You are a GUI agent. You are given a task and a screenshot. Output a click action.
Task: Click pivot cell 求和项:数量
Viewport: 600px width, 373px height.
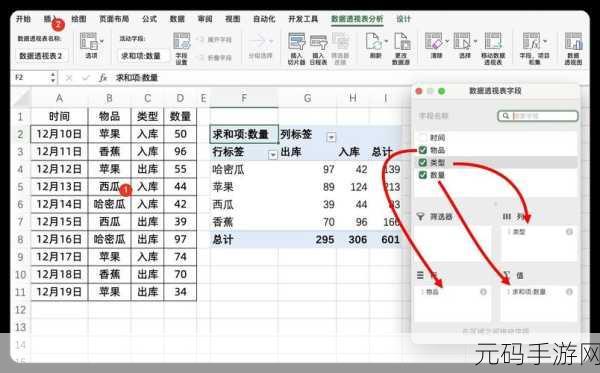click(x=244, y=134)
